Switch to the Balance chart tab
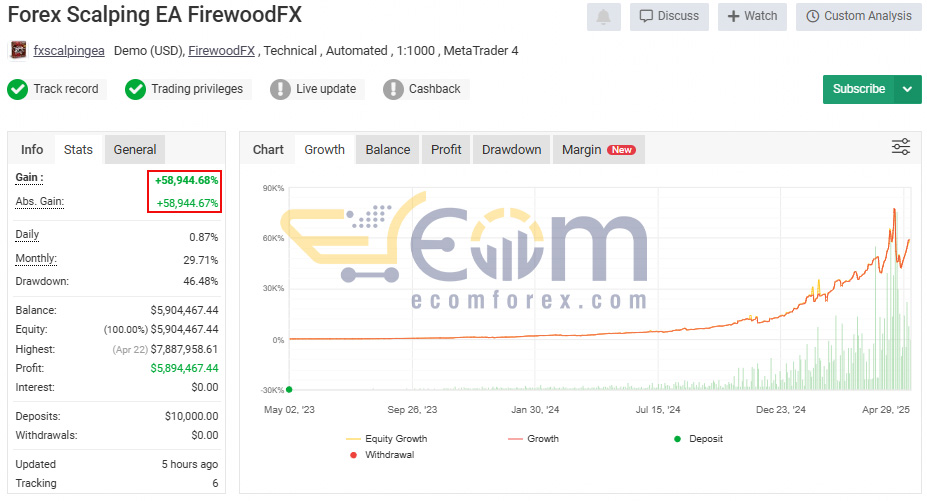927x501 pixels. (x=388, y=150)
